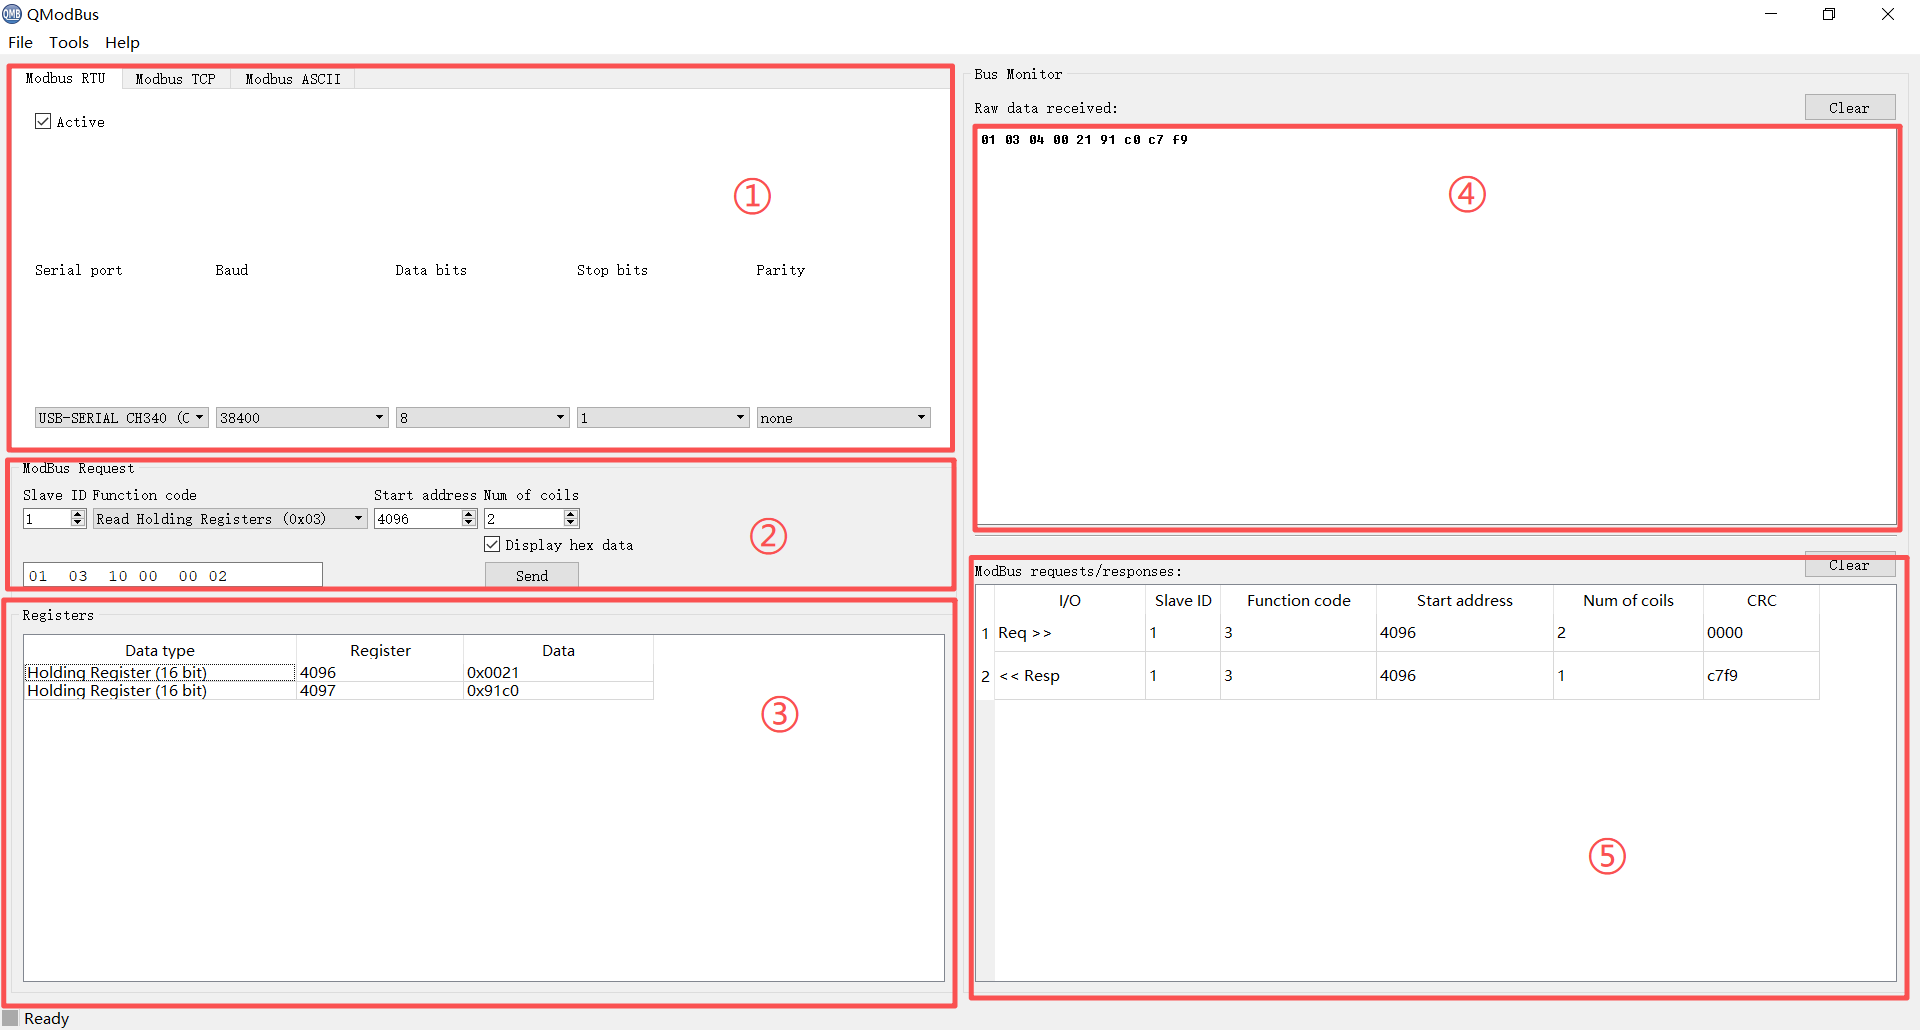Switch to the Modbus RTU tab
The image size is (1920, 1030).
pyautogui.click(x=65, y=78)
